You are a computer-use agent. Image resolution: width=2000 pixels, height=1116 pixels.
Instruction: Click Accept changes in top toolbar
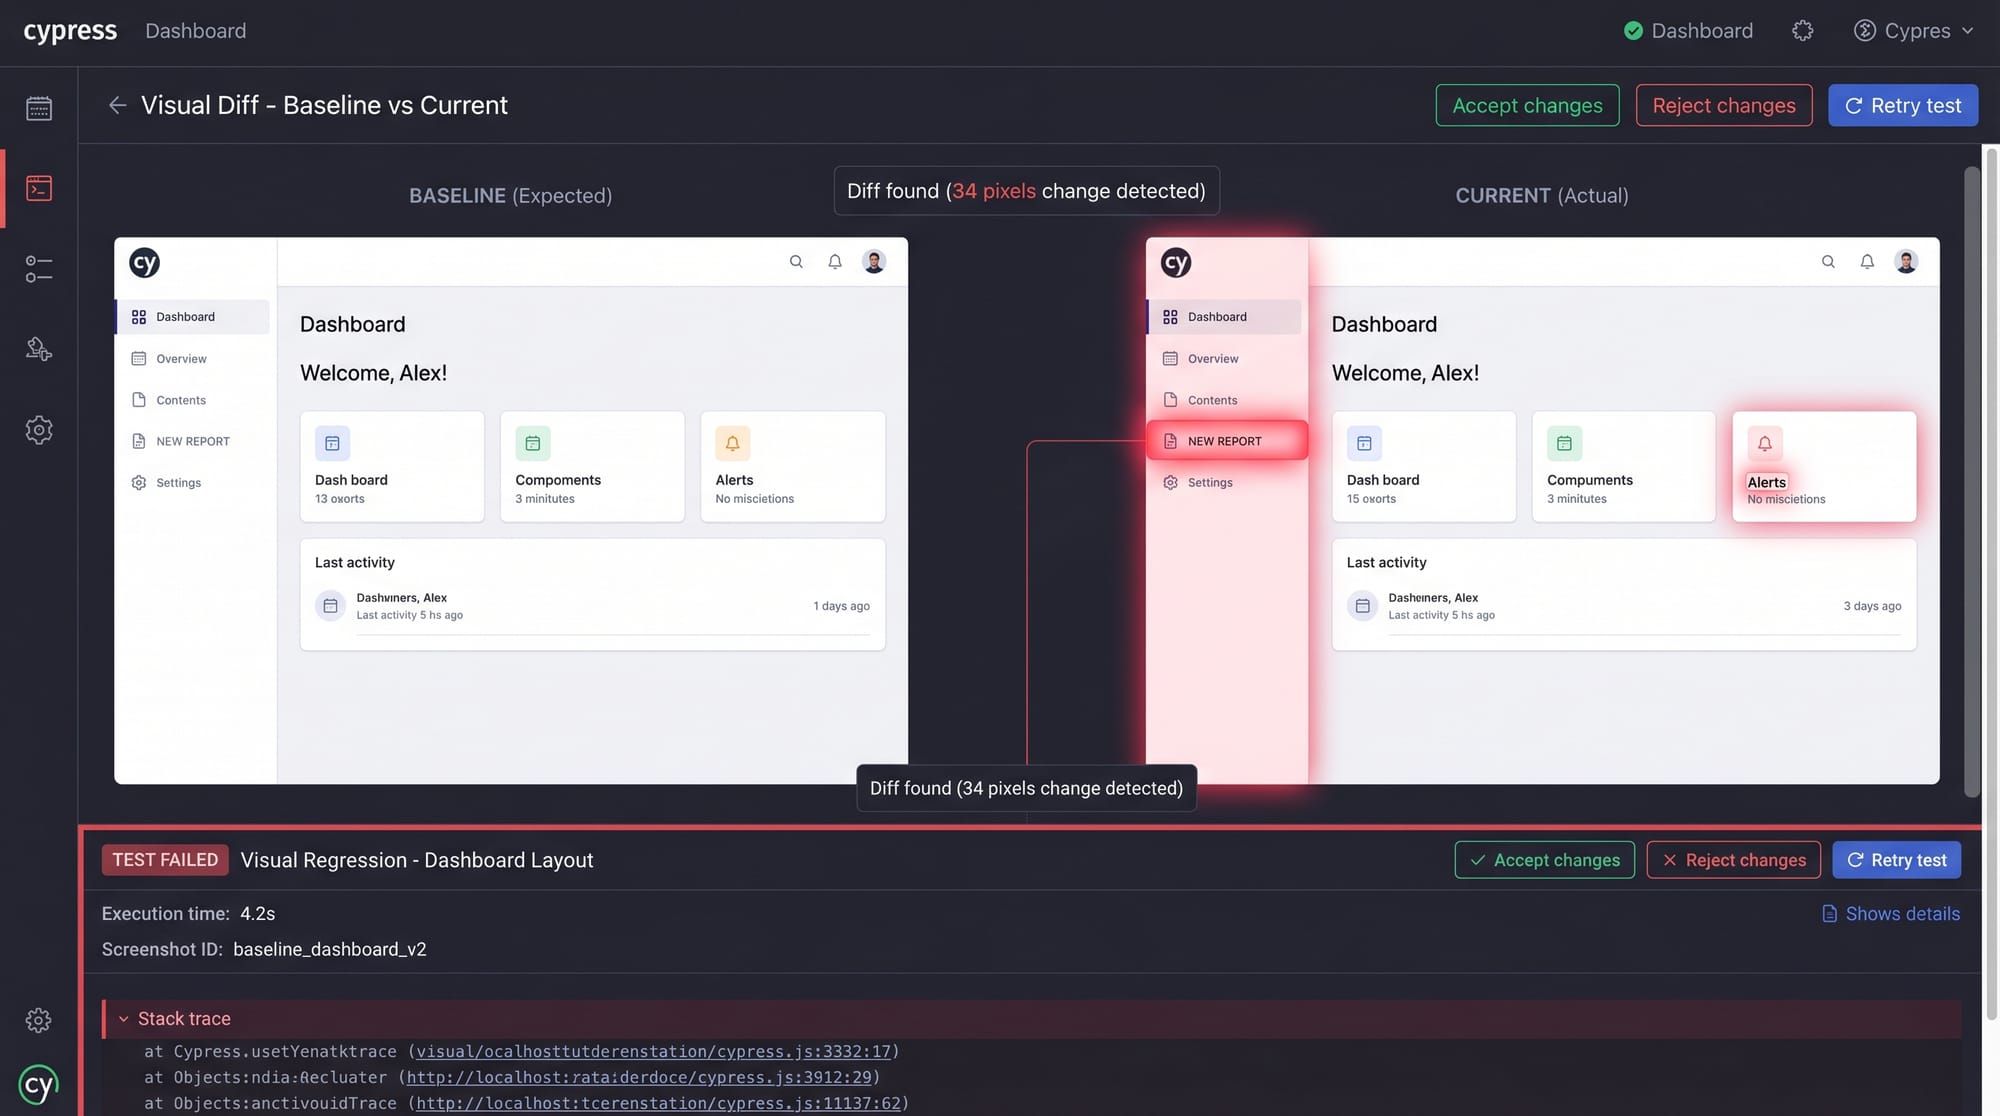click(x=1526, y=105)
